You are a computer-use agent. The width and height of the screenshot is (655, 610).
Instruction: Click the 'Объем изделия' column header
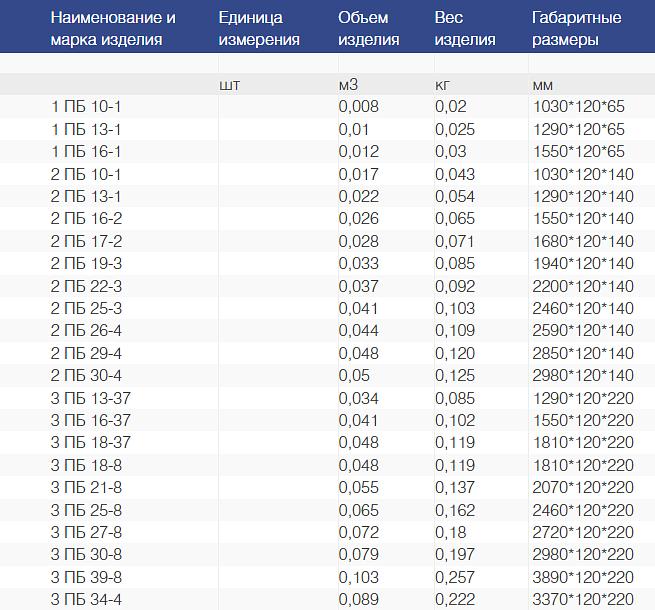coord(369,29)
